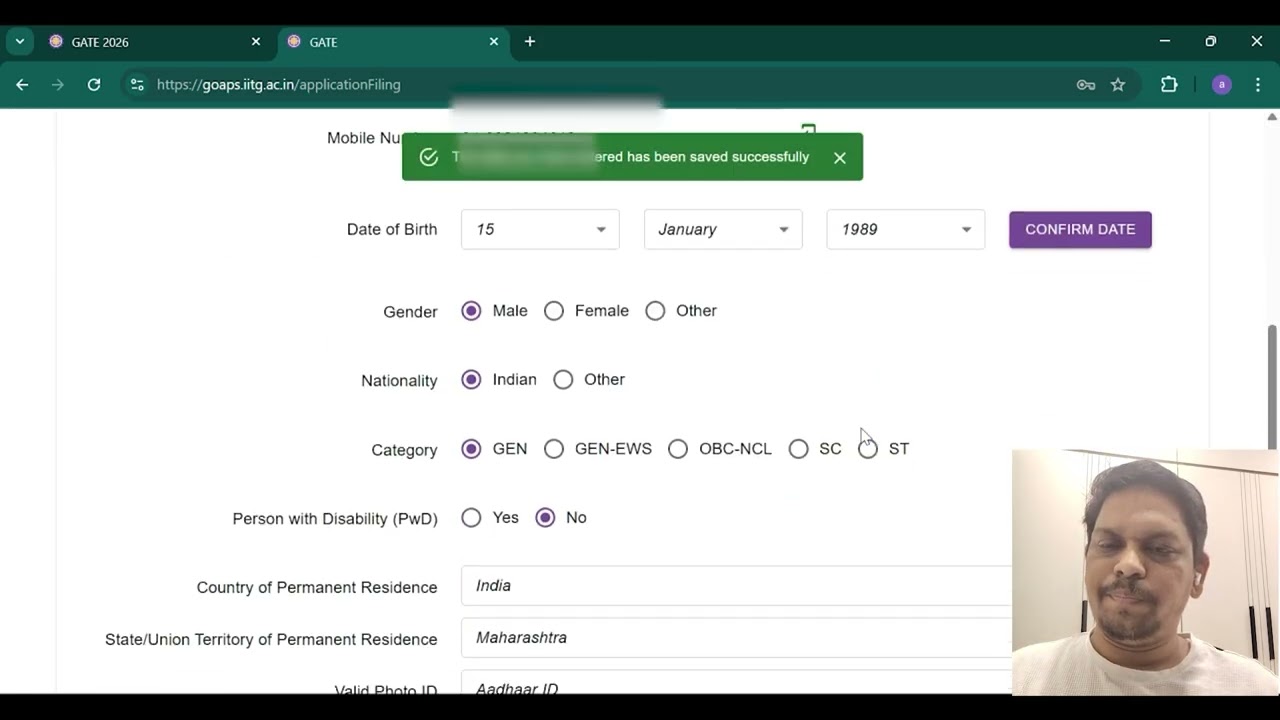1280x720 pixels.
Task: Click the Country of Permanent Residence field
Action: click(736, 586)
